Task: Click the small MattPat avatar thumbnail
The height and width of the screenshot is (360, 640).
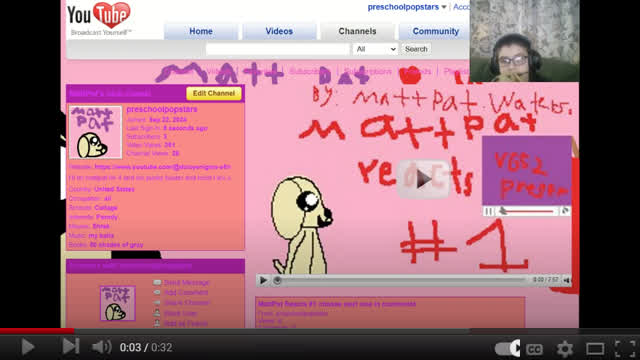Action: tap(118, 303)
